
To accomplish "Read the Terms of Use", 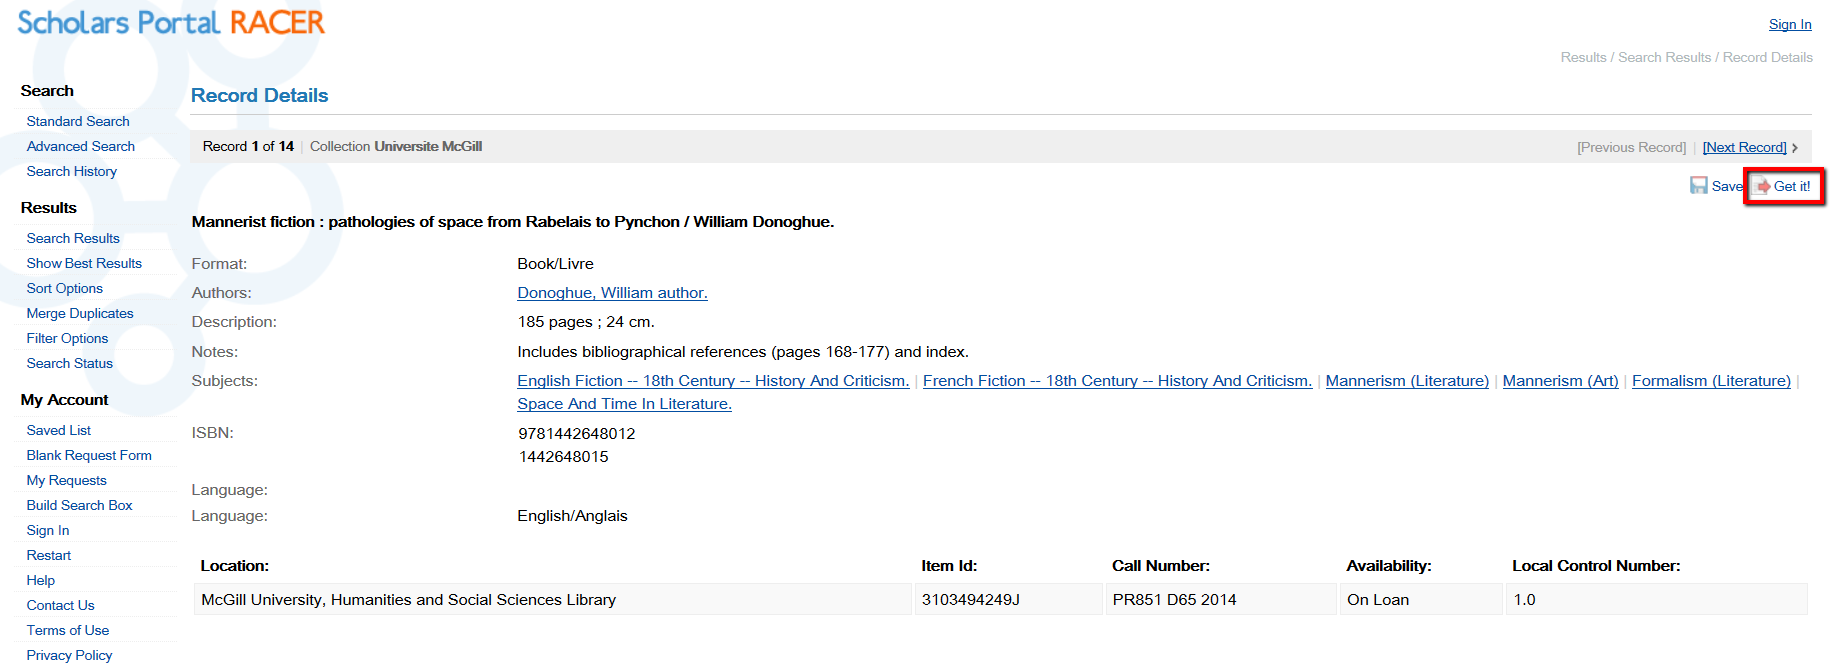I will click(x=68, y=630).
